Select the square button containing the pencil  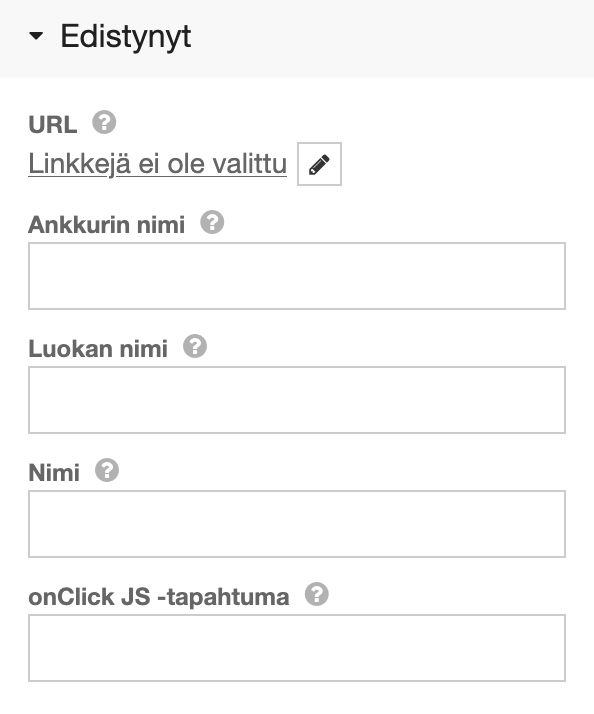tap(319, 164)
